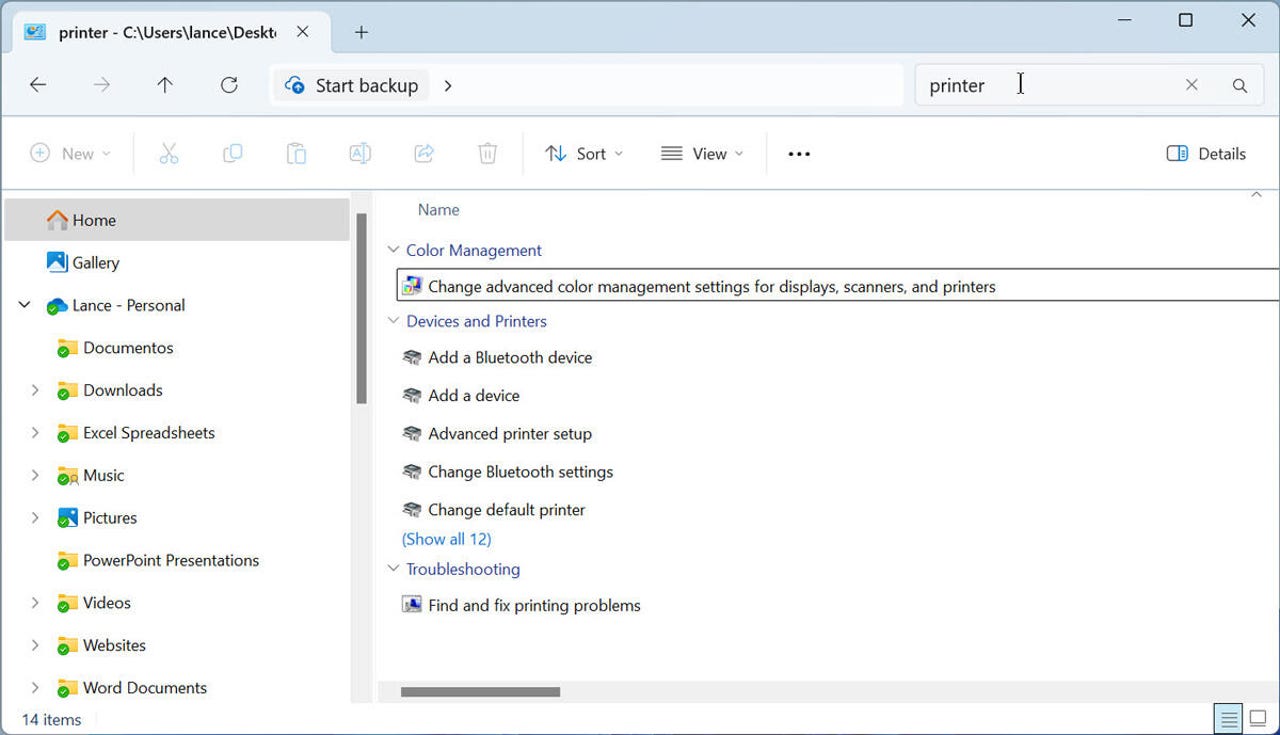The width and height of the screenshot is (1280, 735).
Task: Collapse the Color Management group
Action: [393, 250]
